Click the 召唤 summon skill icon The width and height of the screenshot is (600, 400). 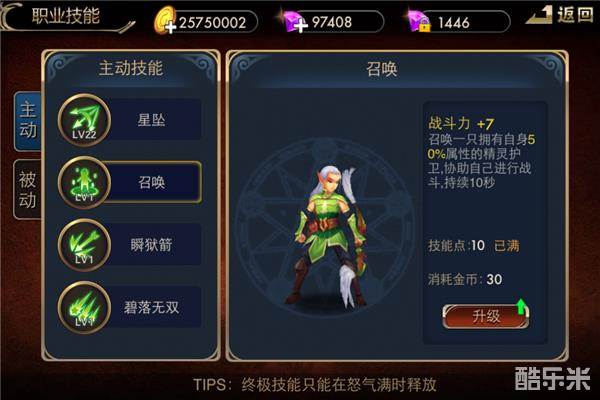click(84, 183)
